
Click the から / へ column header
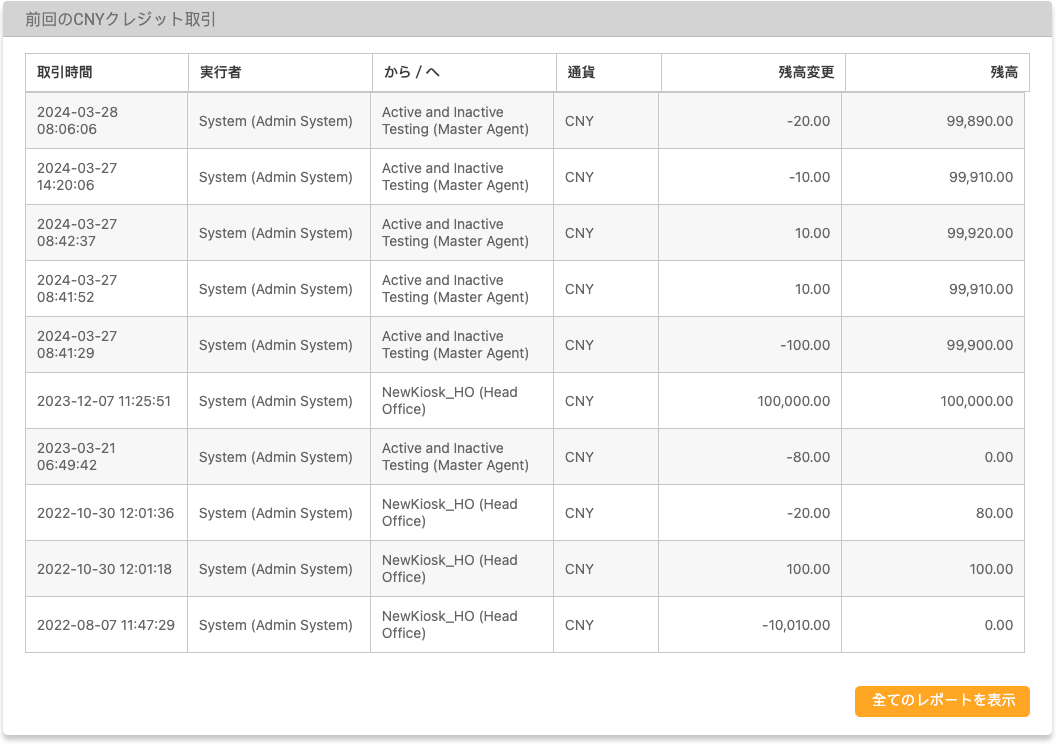pyautogui.click(x=412, y=72)
